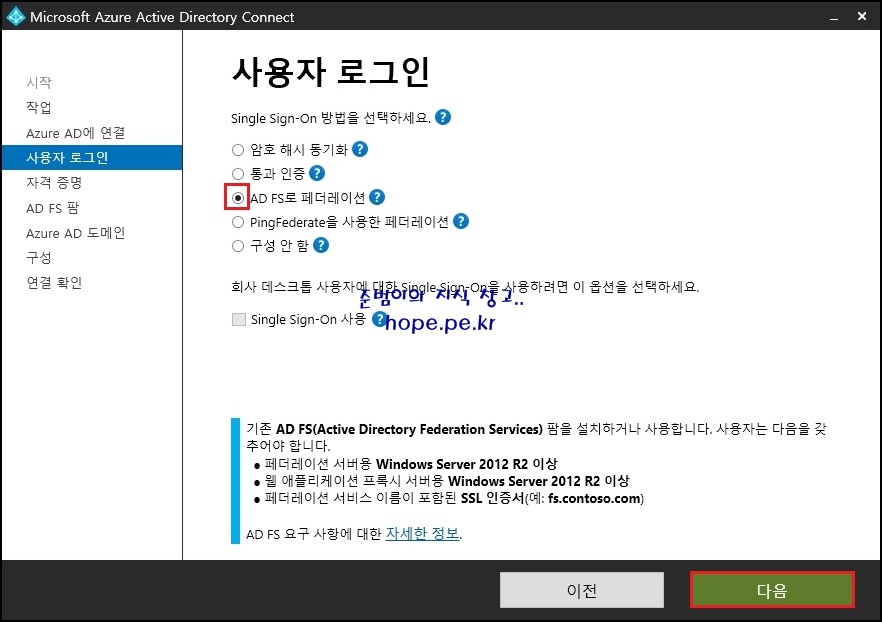Click the Azure AD Connect logo in title bar
The height and width of the screenshot is (622, 882).
pyautogui.click(x=15, y=16)
